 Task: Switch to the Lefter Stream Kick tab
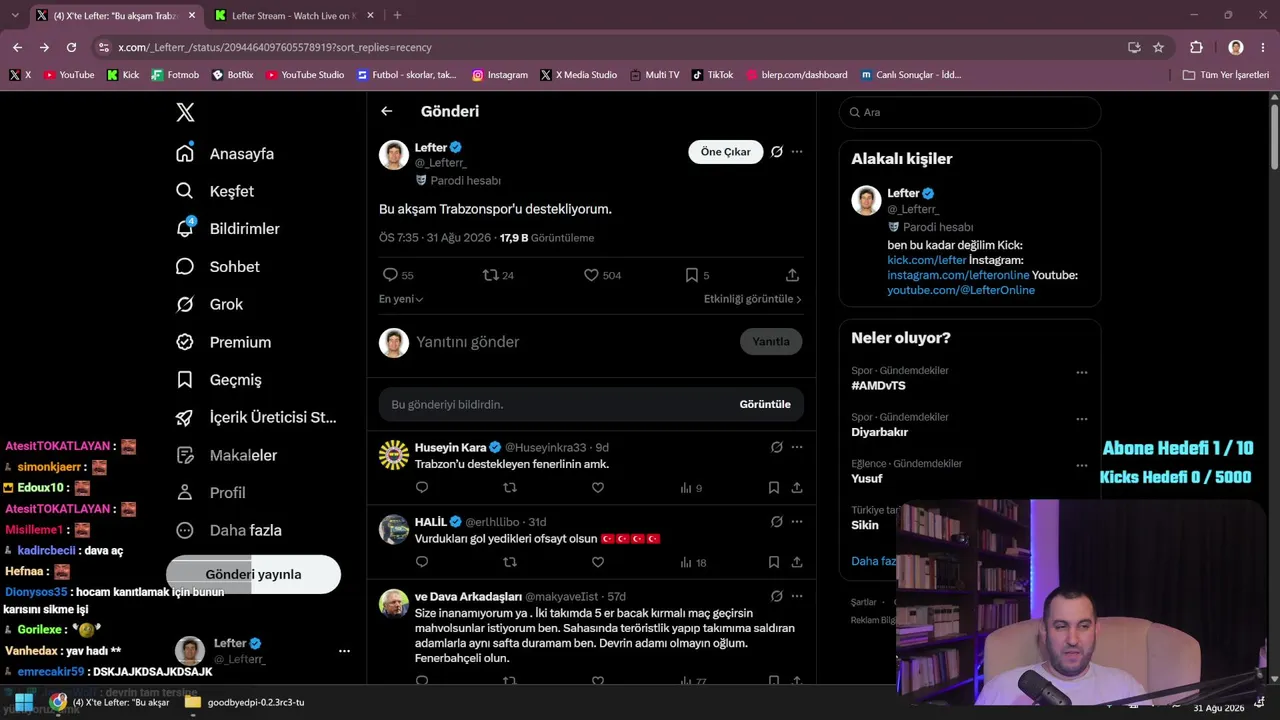(294, 15)
